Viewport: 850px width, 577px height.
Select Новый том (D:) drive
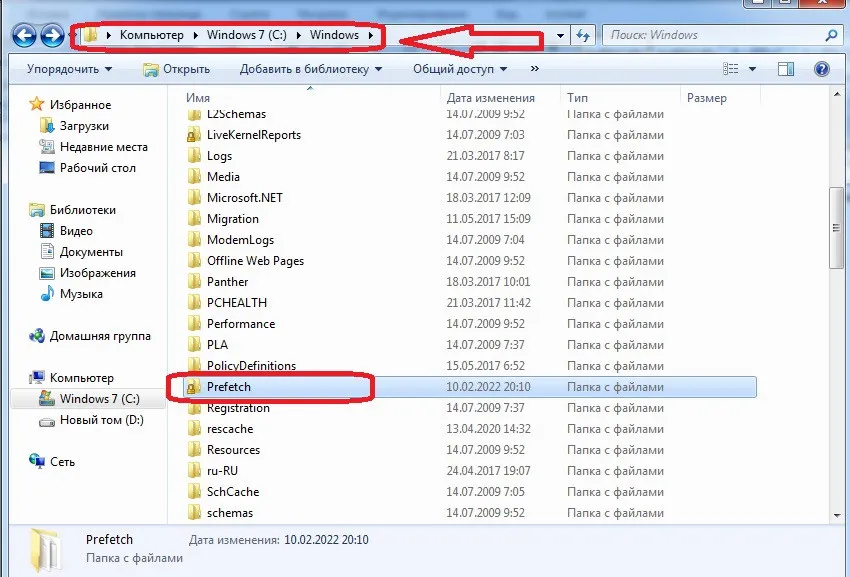point(101,420)
